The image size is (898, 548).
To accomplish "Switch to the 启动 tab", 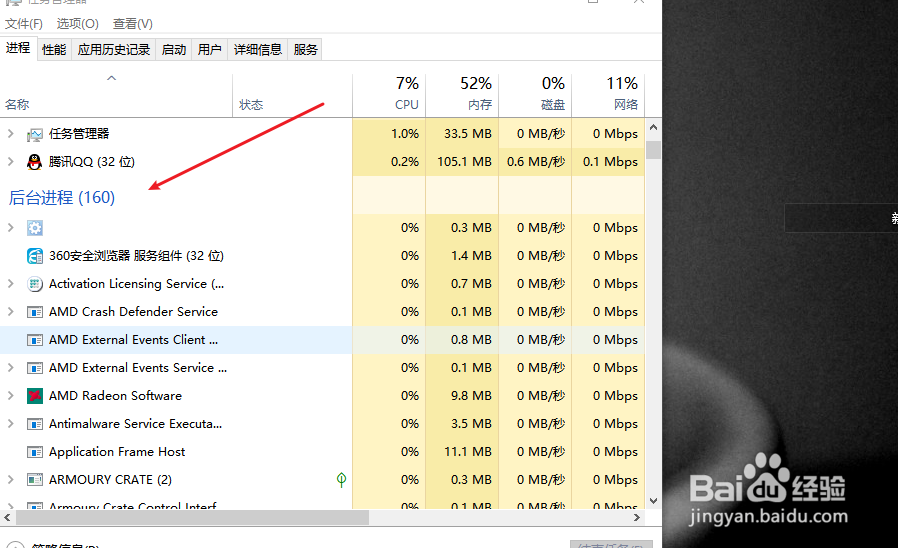I will tap(174, 50).
